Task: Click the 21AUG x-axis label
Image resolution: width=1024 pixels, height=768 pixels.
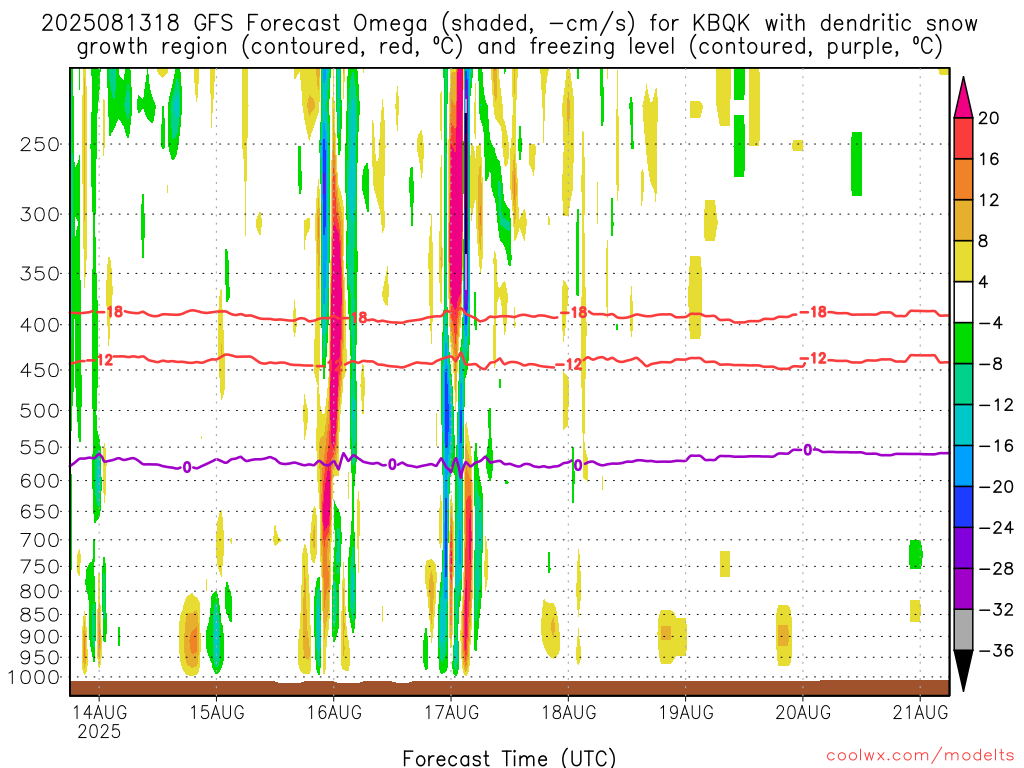Action: click(x=920, y=712)
